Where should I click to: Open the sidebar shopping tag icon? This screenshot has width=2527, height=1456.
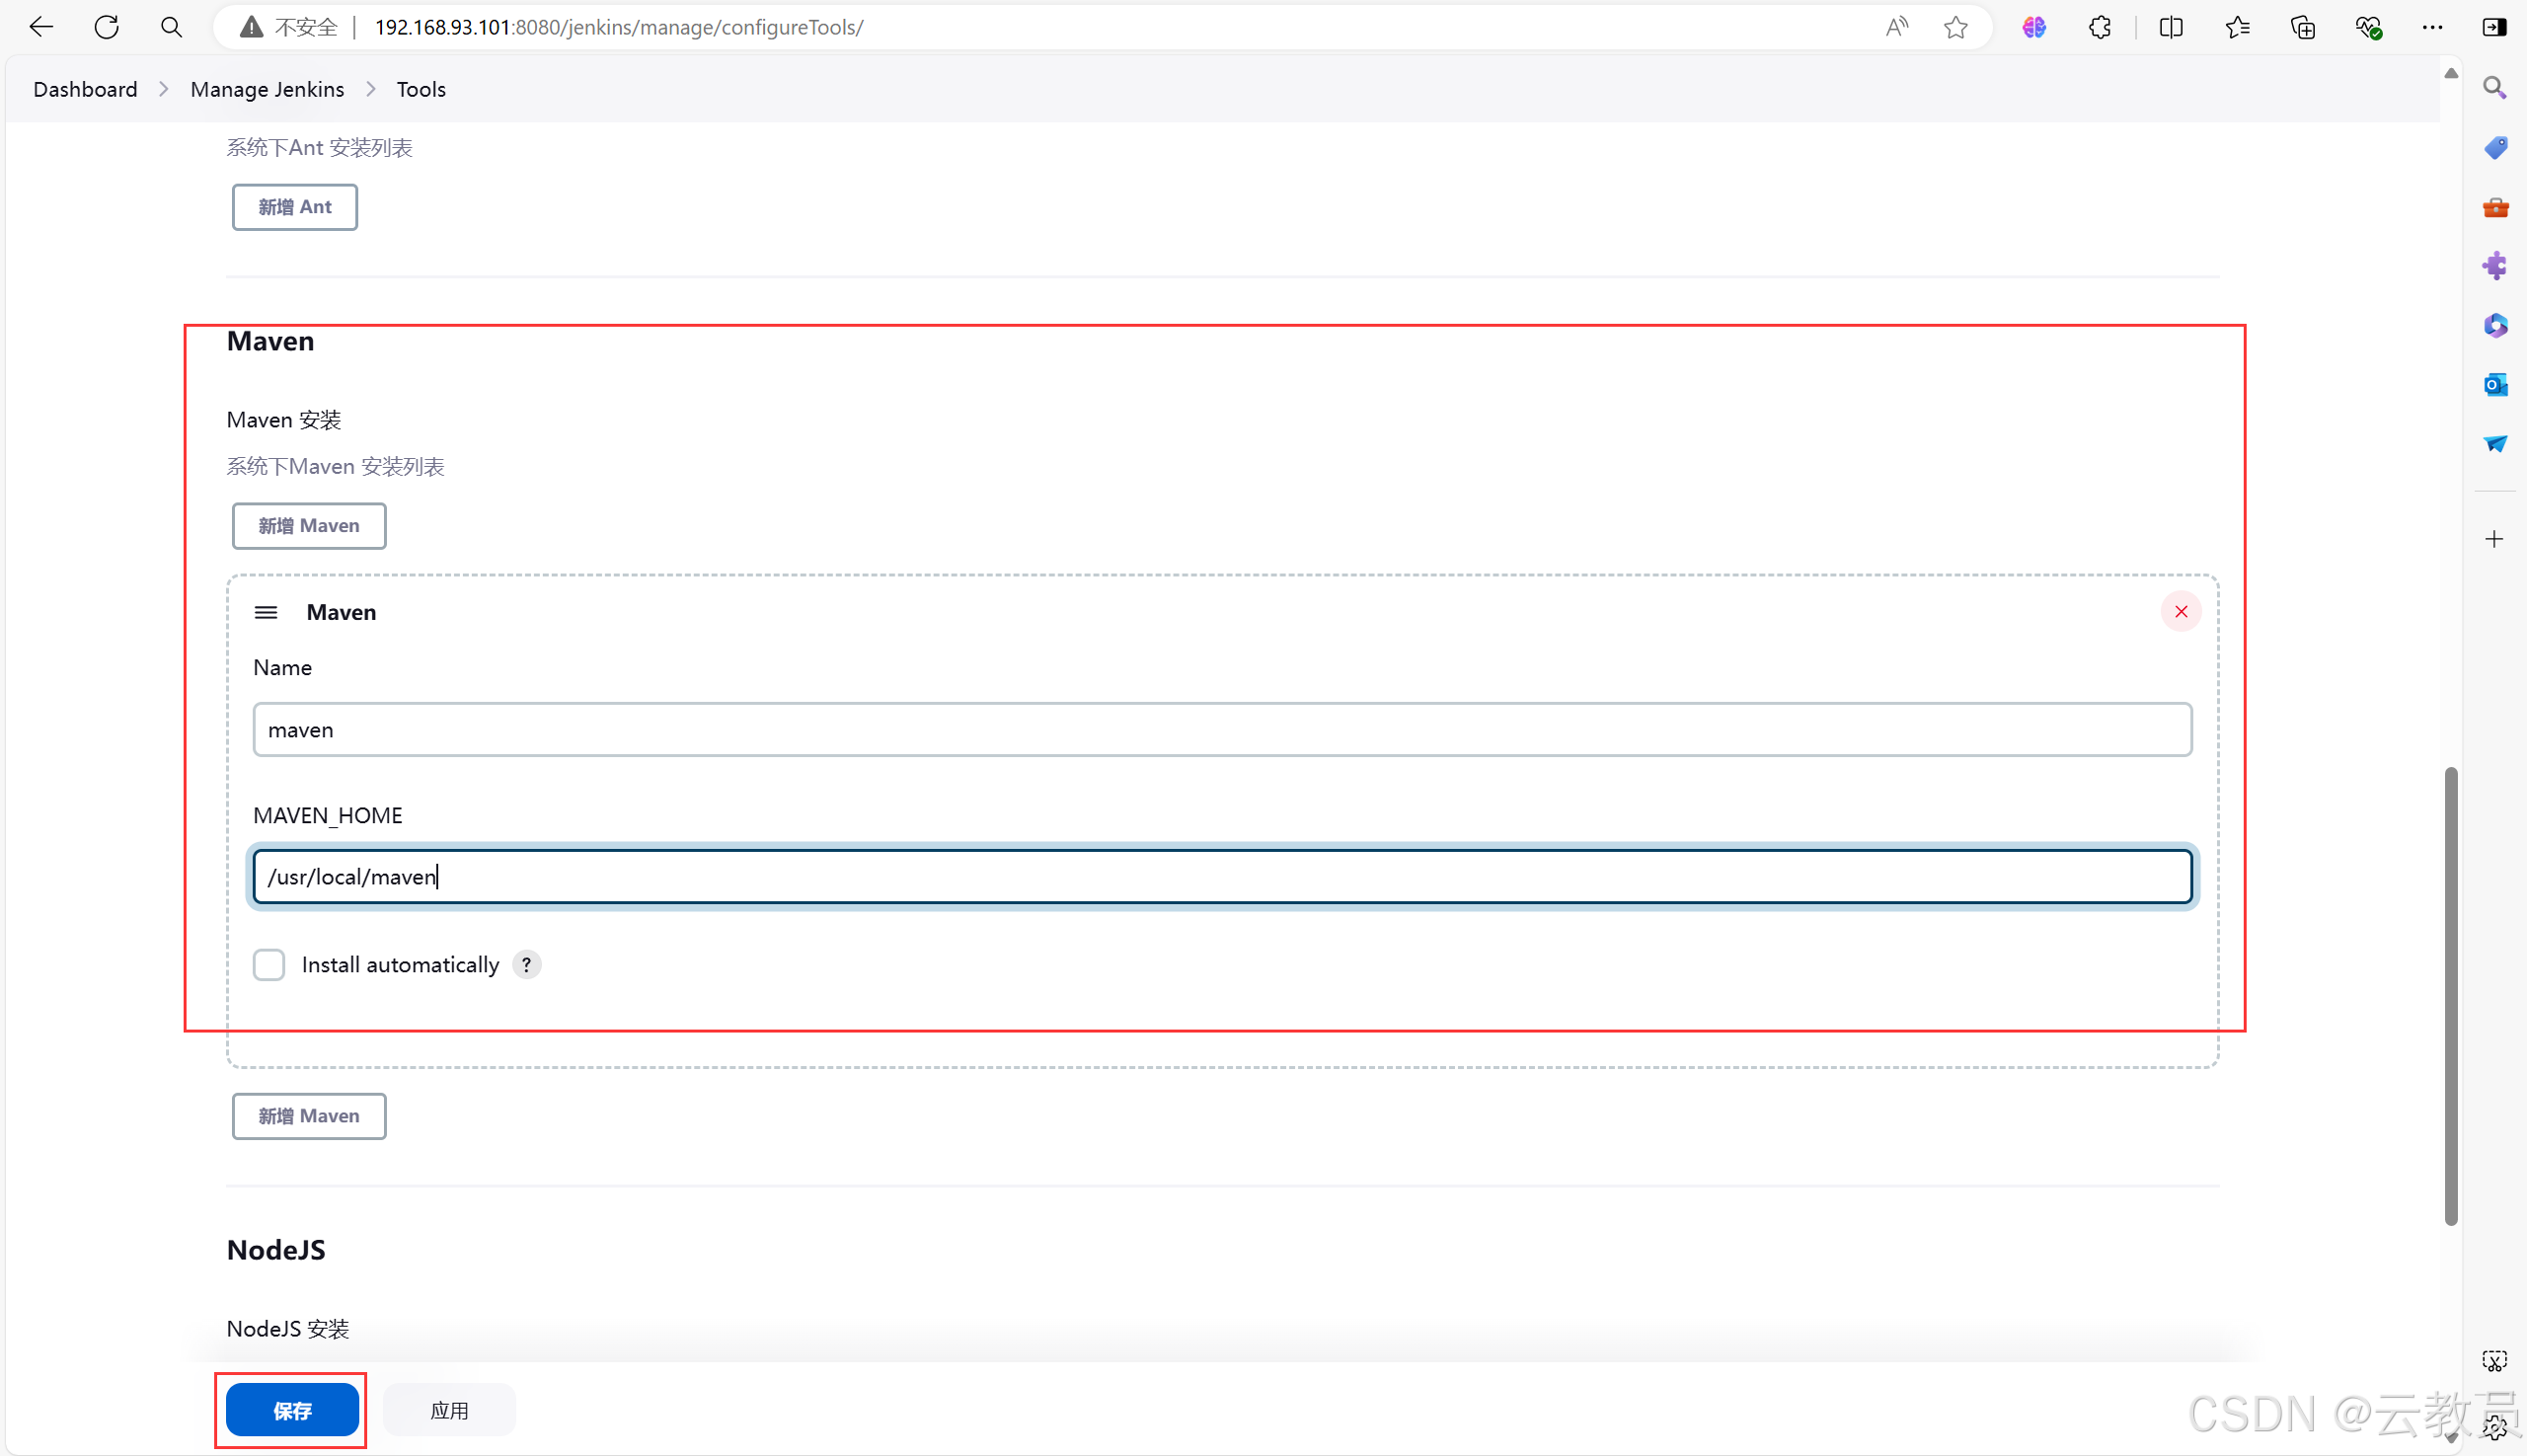coord(2495,148)
